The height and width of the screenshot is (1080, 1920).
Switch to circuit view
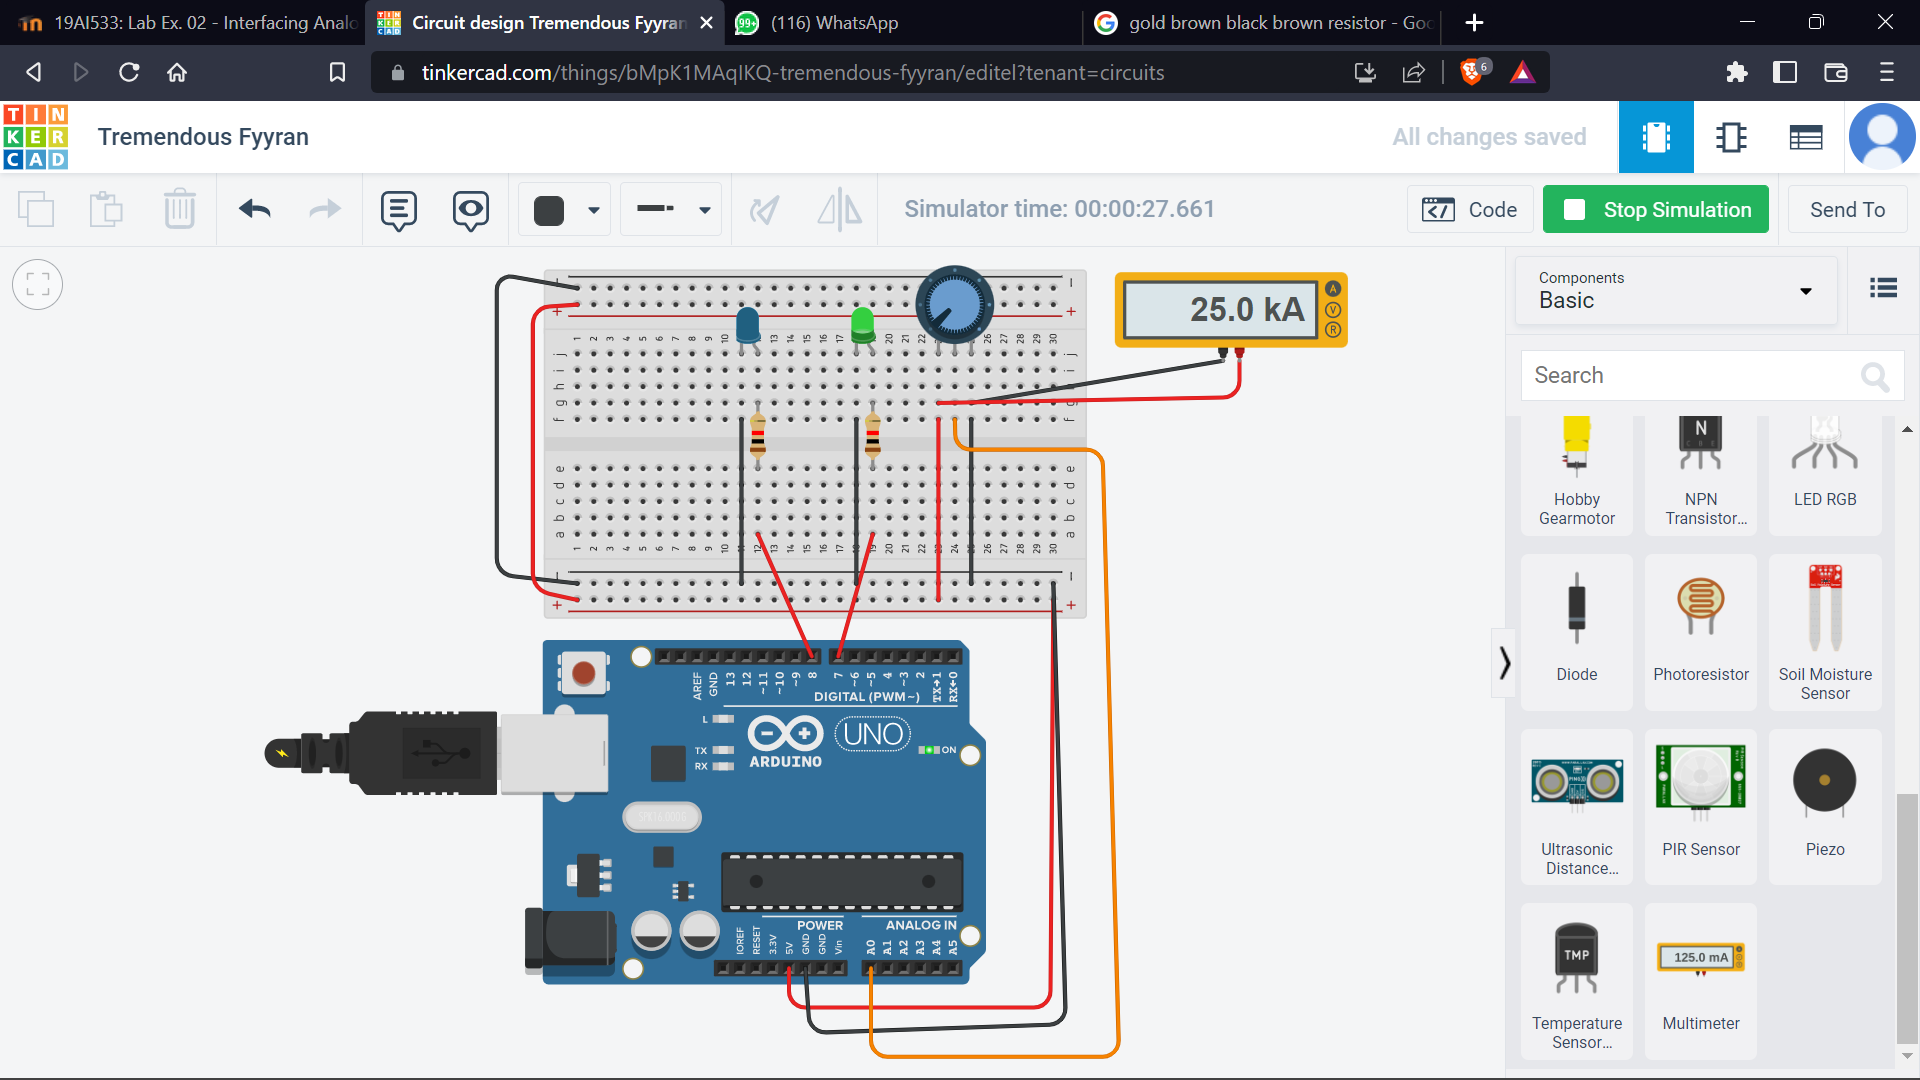coord(1656,137)
